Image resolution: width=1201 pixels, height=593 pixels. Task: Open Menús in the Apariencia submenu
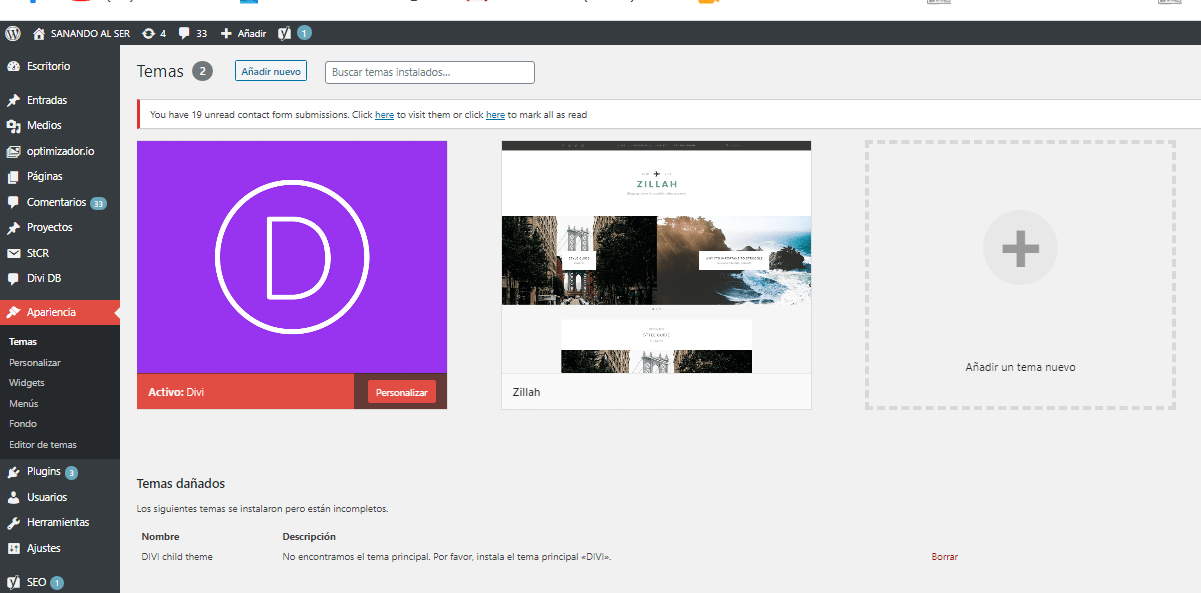click(x=24, y=403)
